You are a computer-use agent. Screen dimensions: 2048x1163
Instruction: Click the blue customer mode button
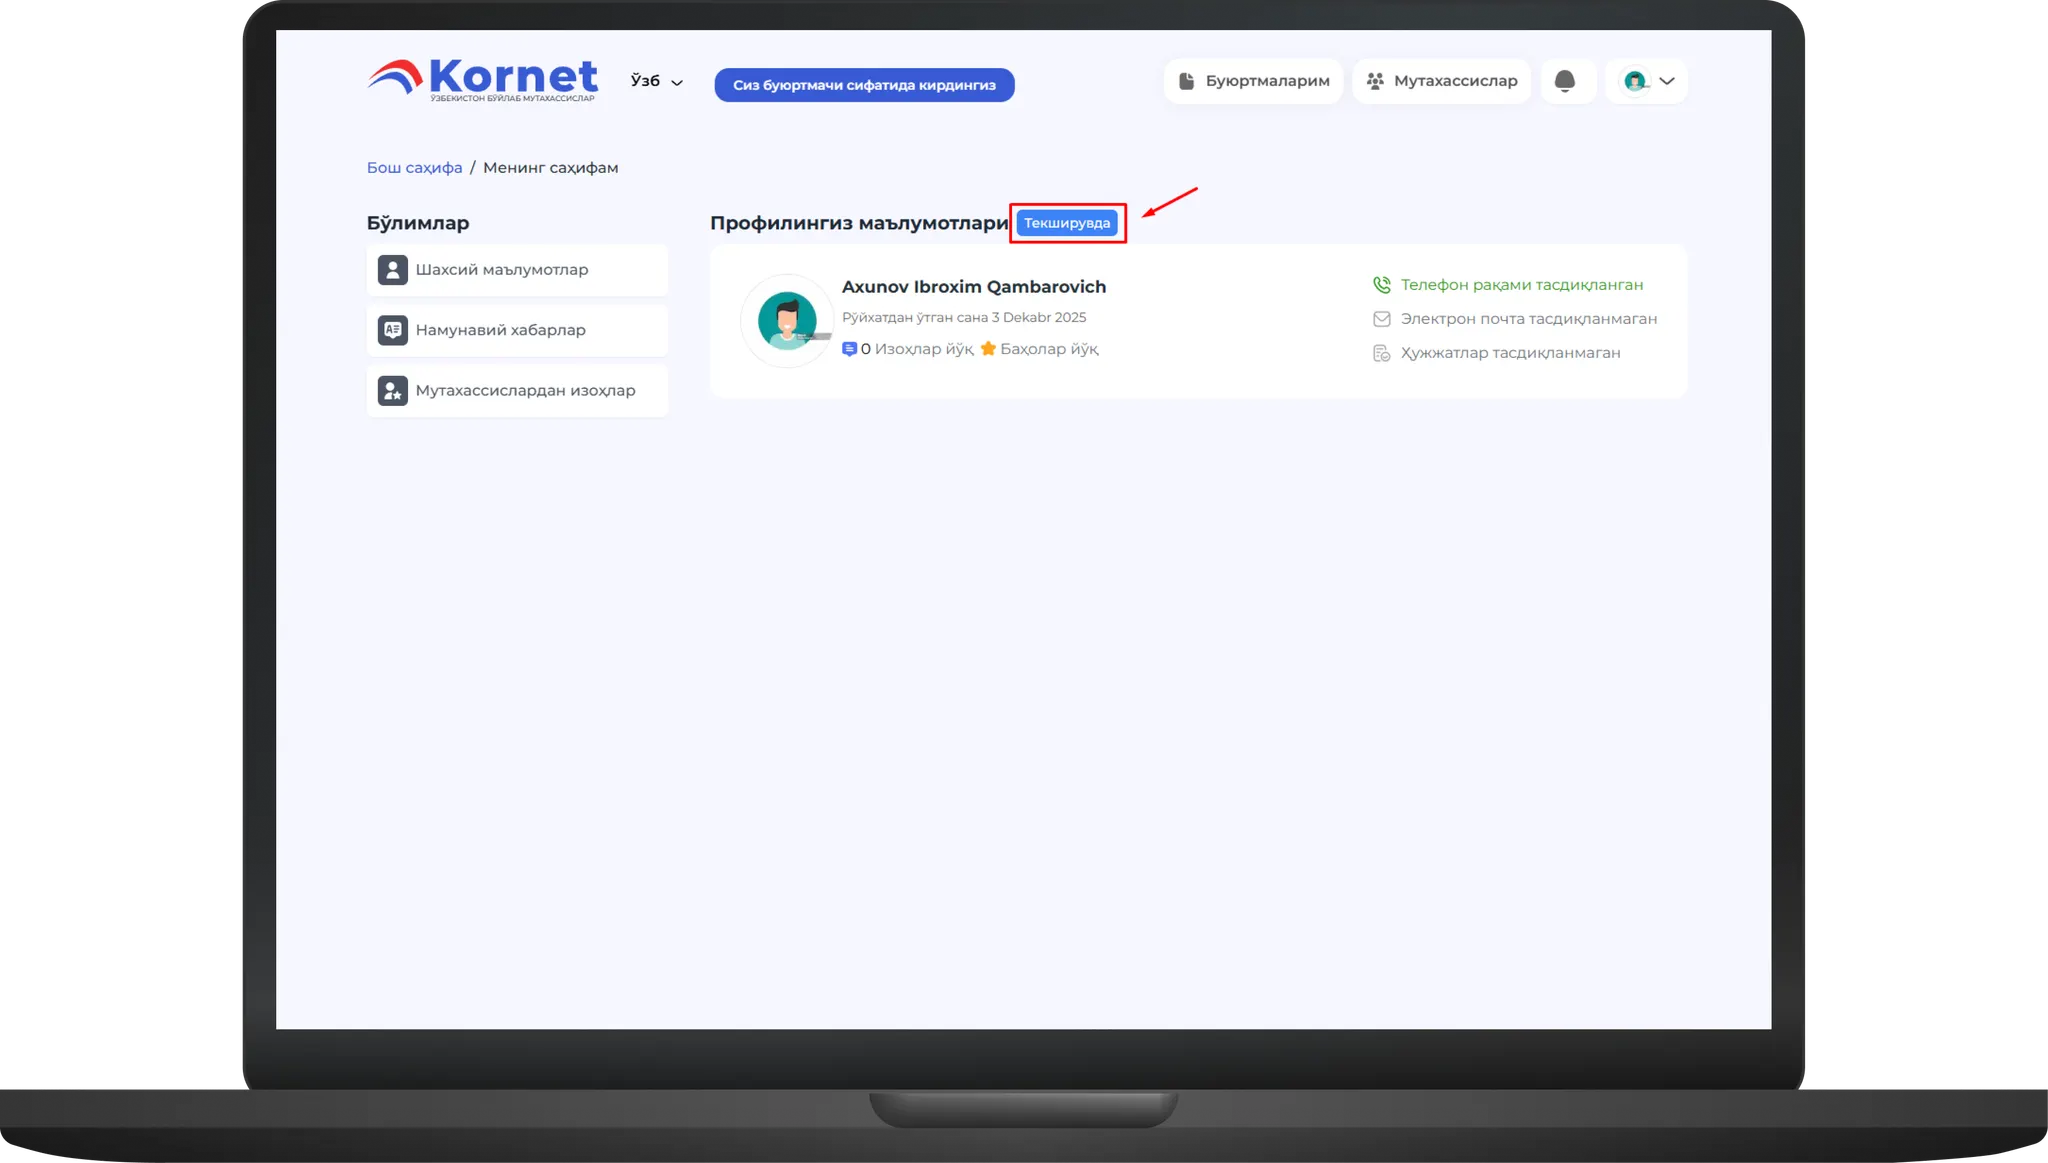click(x=864, y=85)
